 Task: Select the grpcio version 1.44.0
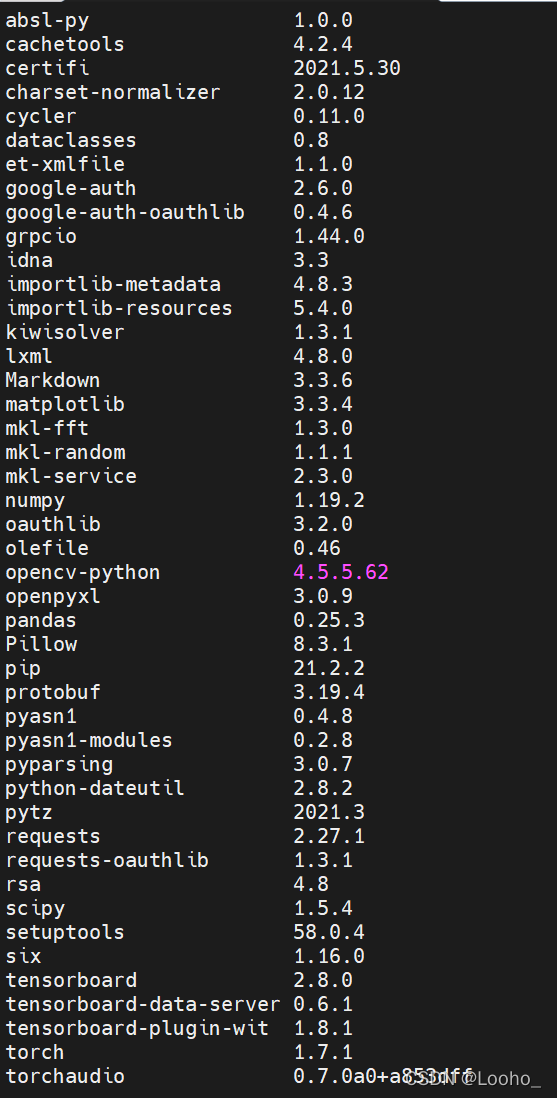point(329,236)
